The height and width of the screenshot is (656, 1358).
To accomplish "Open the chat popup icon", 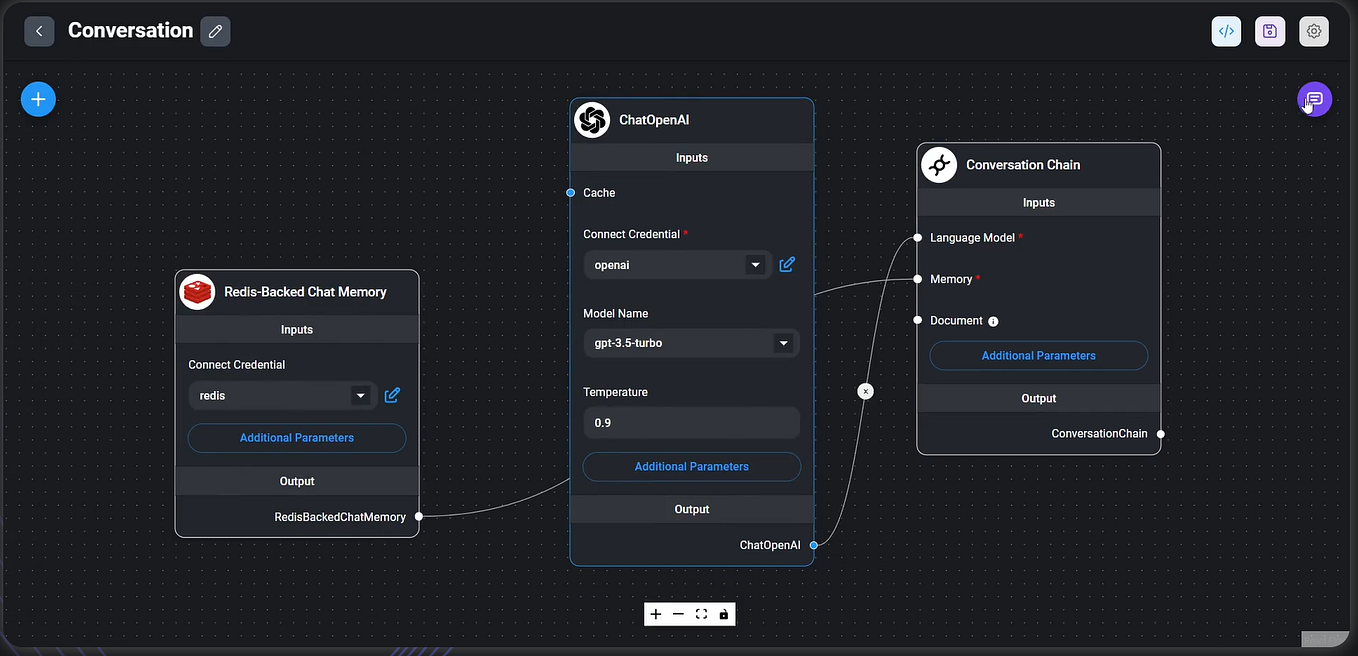I will pos(1314,98).
